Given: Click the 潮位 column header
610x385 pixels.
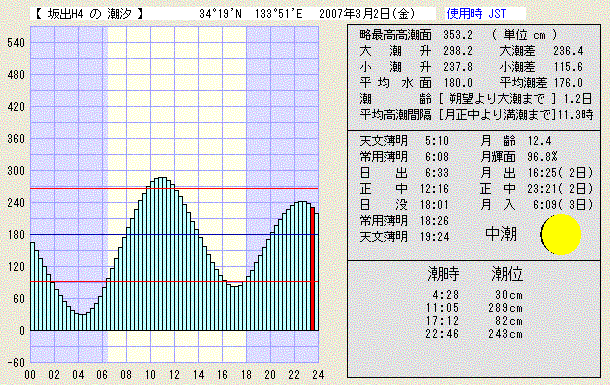Looking at the screenshot, I should 507,274.
